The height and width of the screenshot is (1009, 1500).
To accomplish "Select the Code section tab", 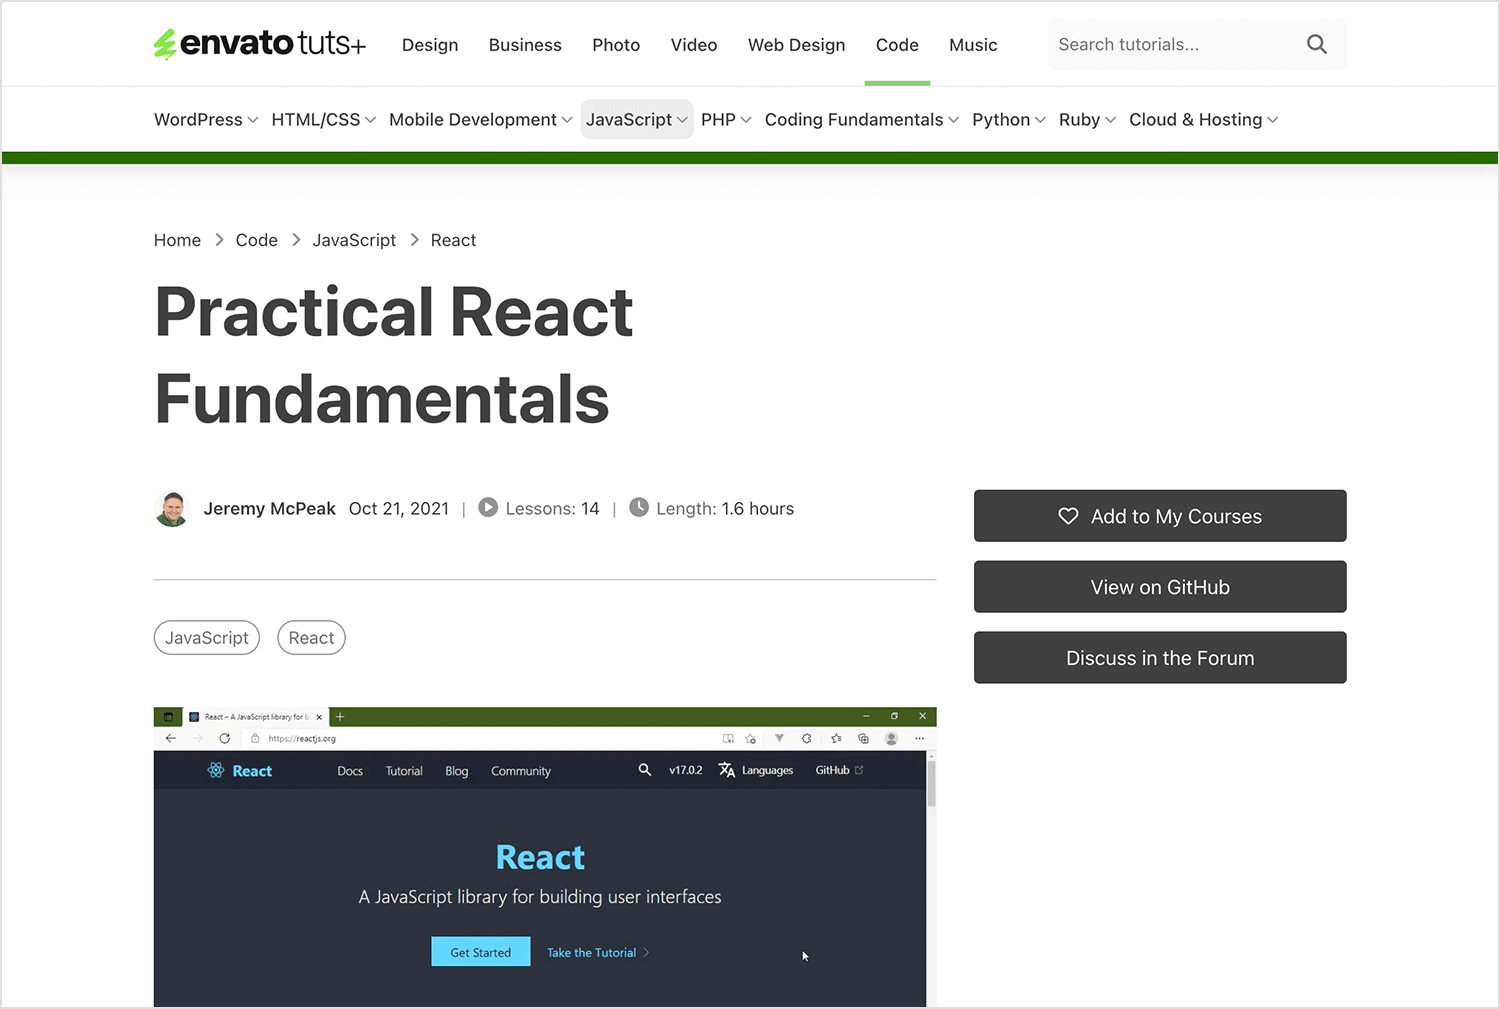I will [x=897, y=45].
